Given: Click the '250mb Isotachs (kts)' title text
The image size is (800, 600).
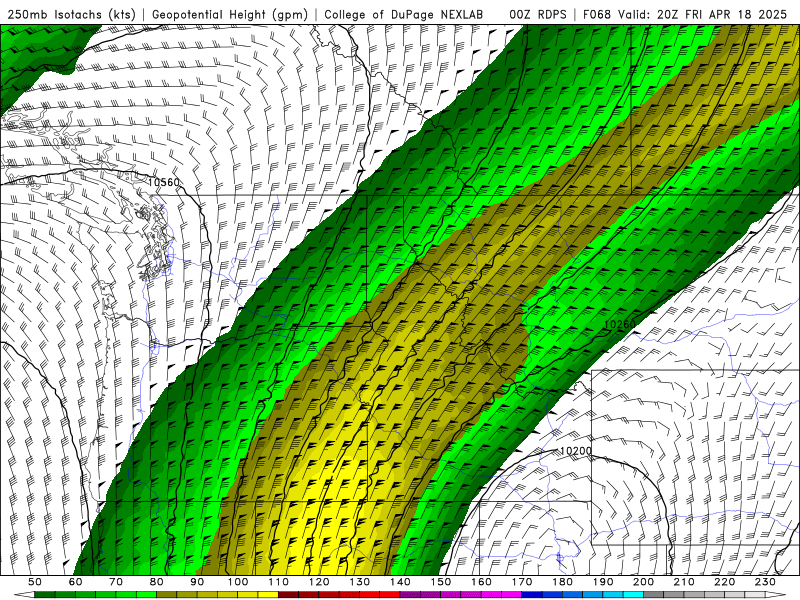Looking at the screenshot, I should point(71,15).
